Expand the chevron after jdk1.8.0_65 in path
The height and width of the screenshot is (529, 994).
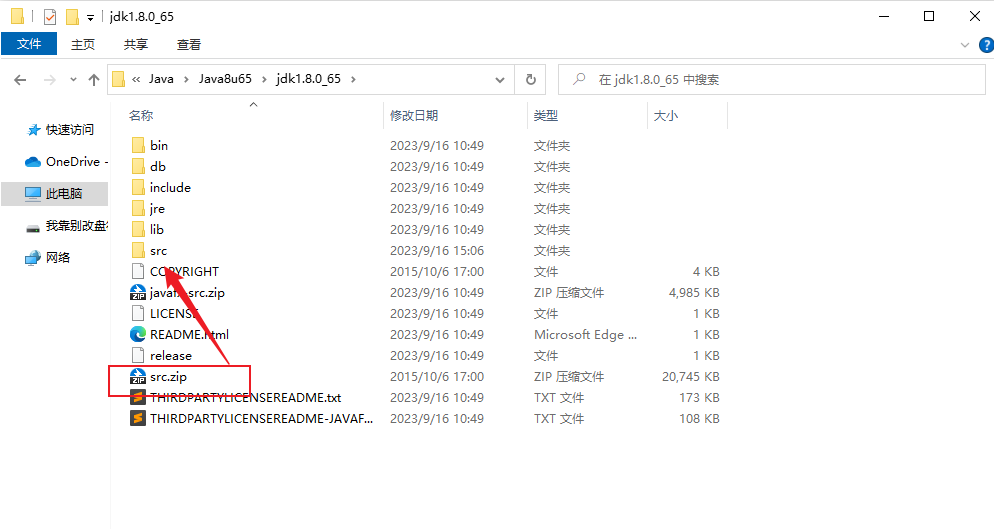[x=353, y=79]
